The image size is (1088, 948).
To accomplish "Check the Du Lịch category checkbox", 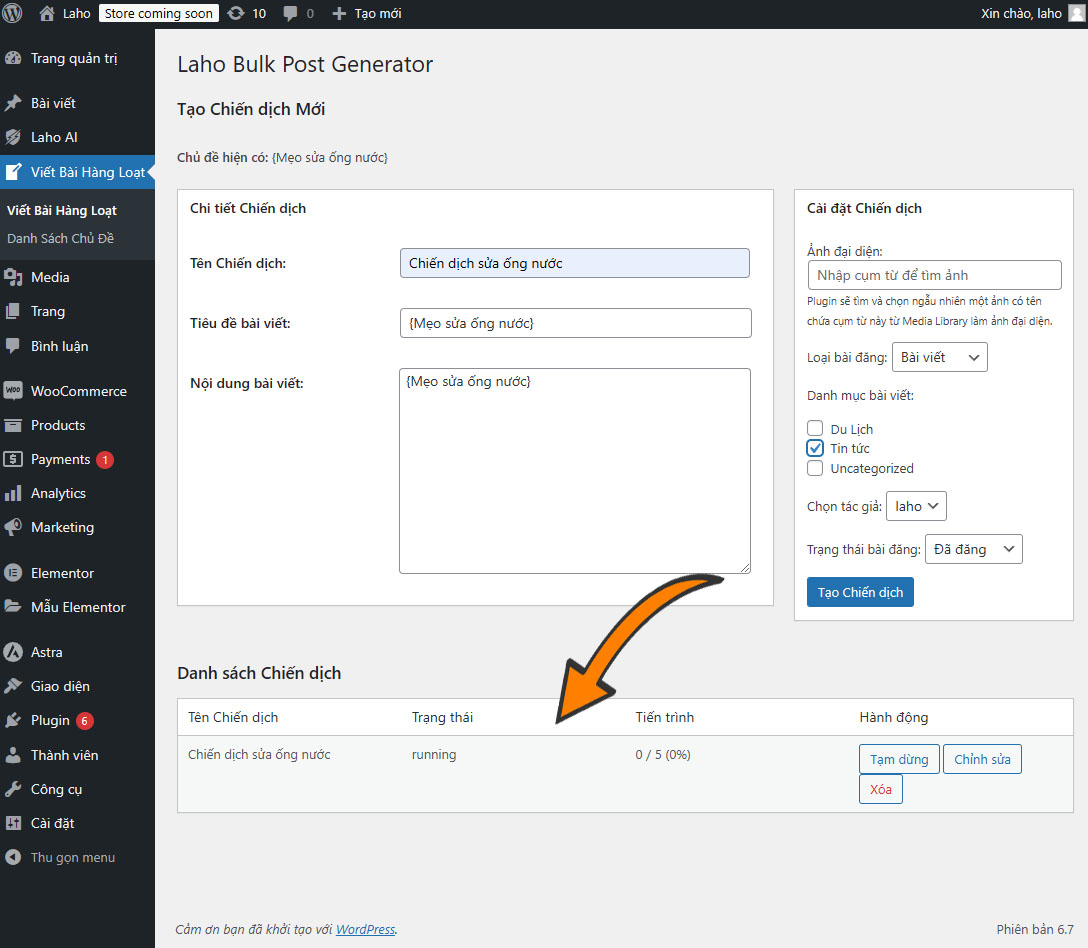I will pos(815,429).
